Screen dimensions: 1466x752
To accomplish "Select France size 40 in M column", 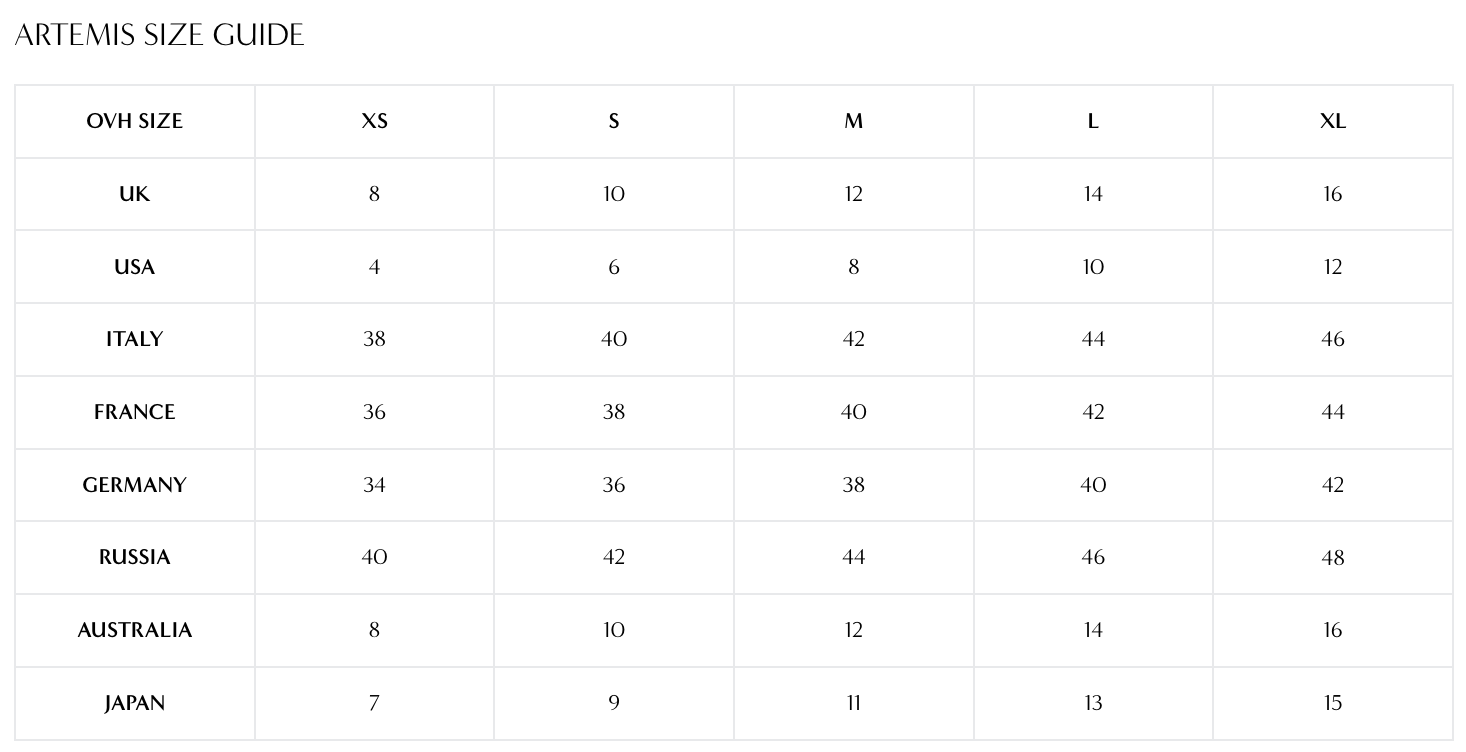I will pos(853,412).
